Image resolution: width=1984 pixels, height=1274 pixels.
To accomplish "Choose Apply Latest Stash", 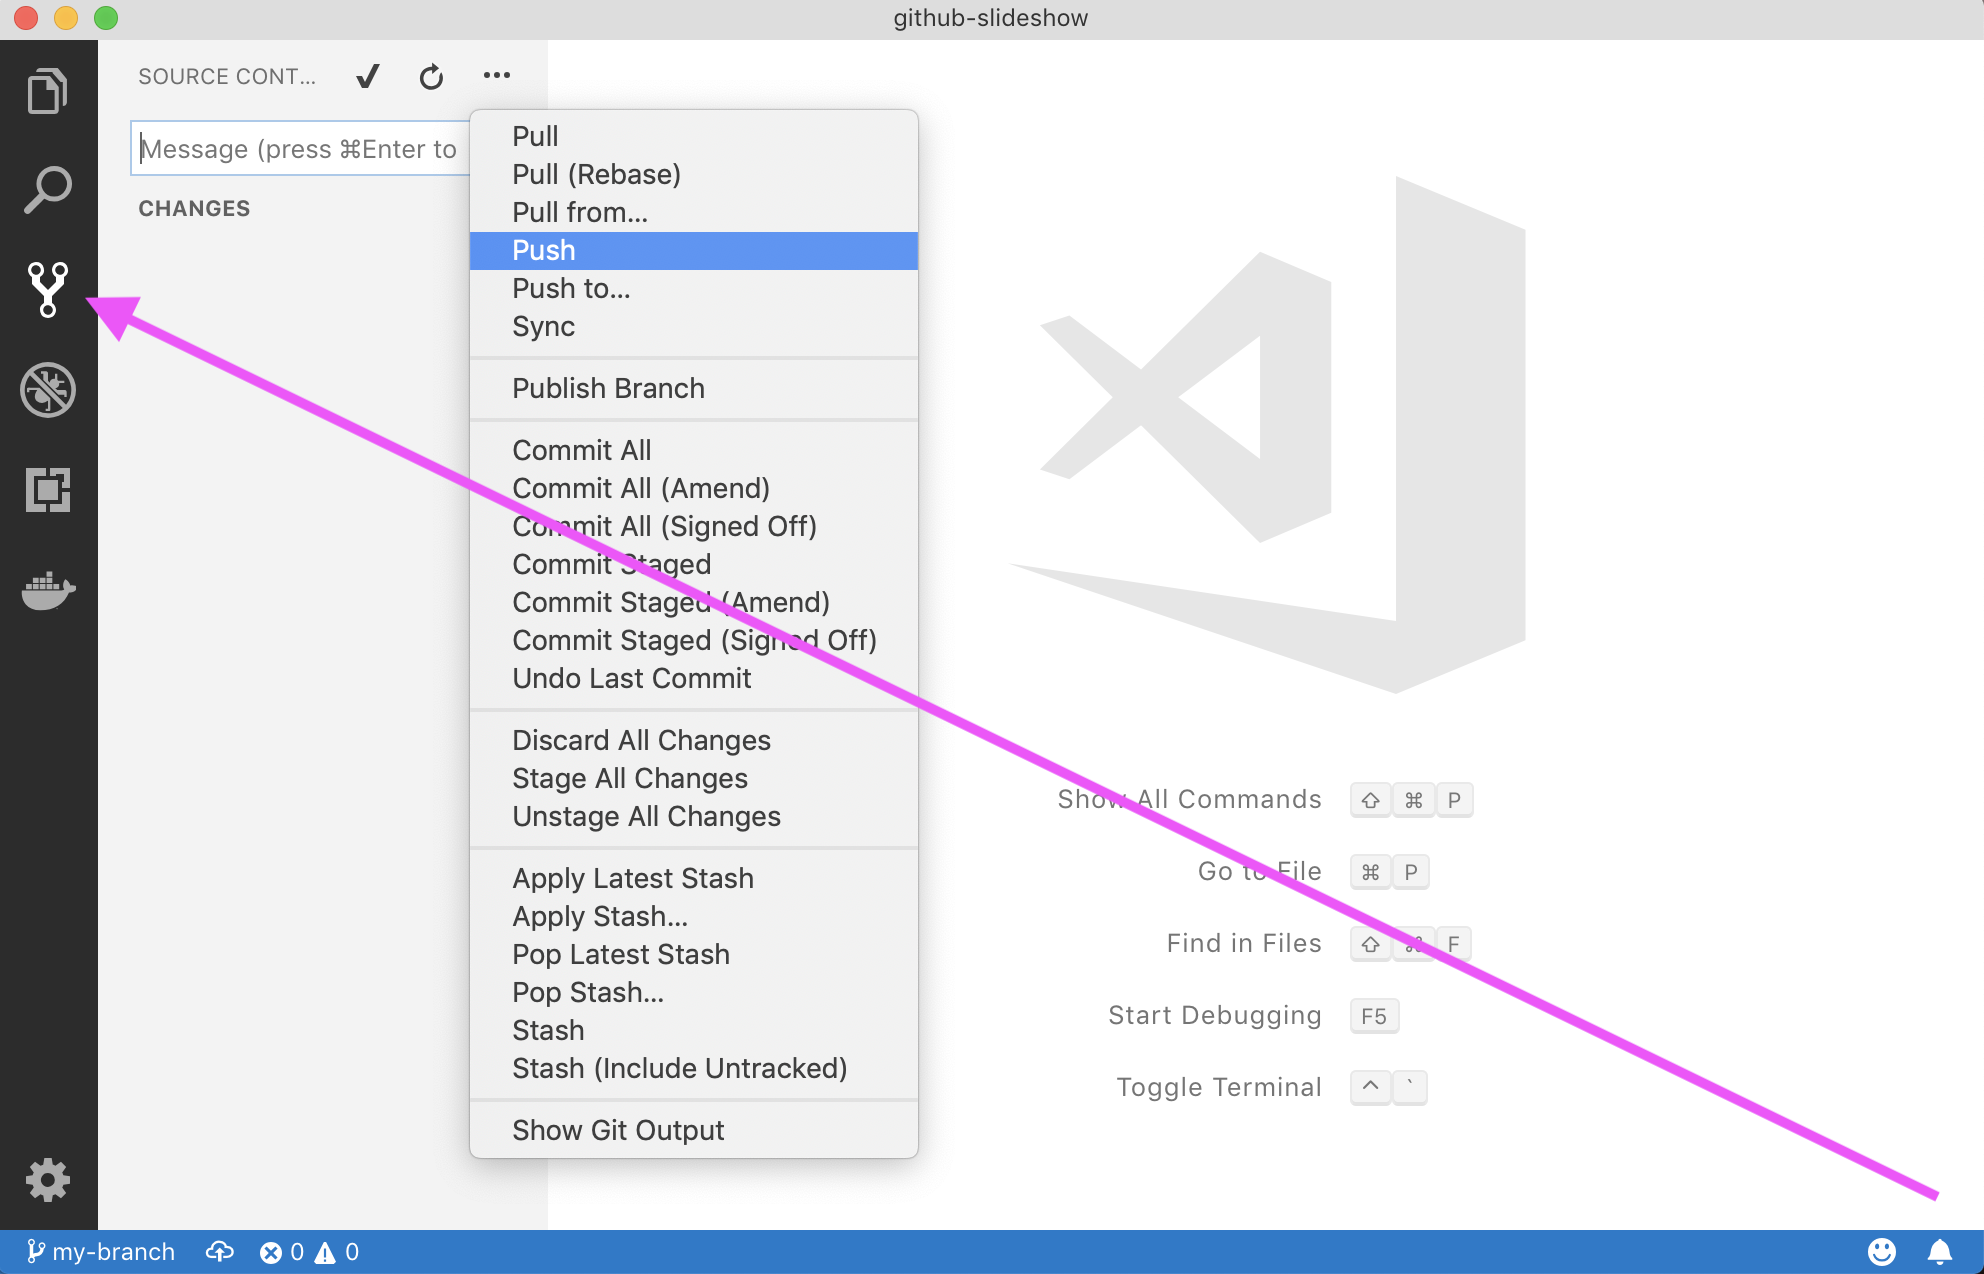I will point(694,878).
